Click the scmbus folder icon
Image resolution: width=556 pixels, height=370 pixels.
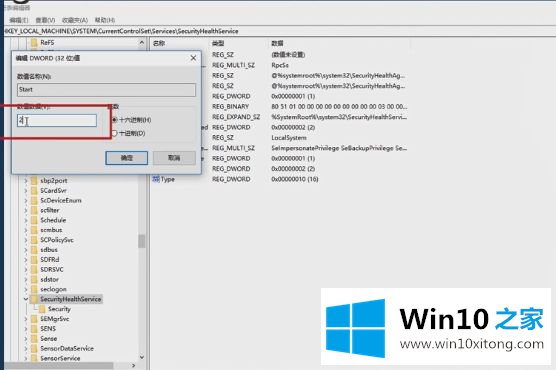tap(34, 230)
